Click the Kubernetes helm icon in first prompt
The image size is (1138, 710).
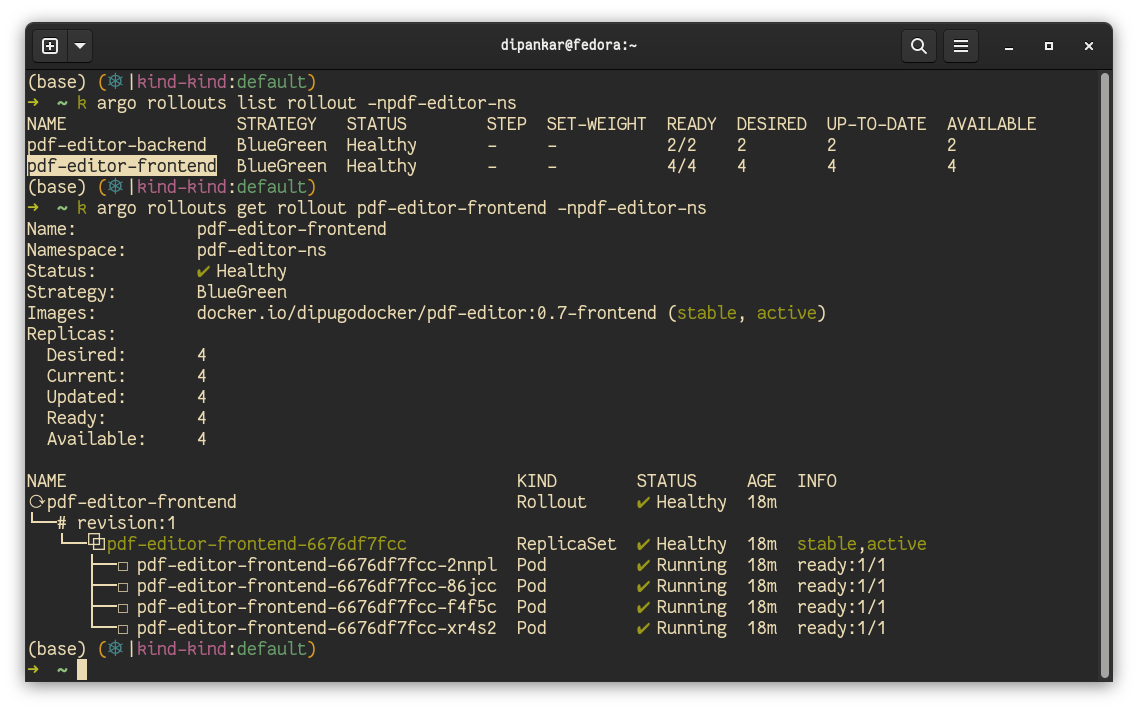115,81
